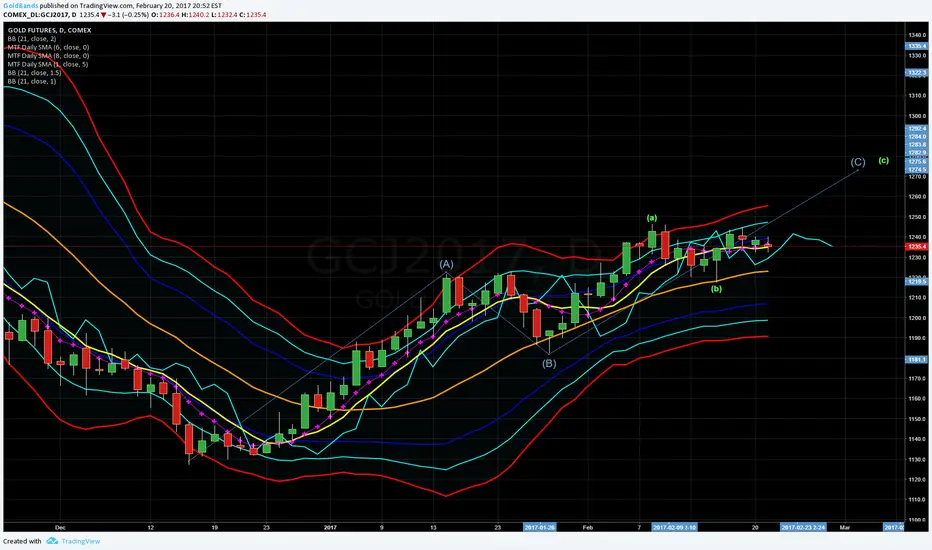Image resolution: width=932 pixels, height=550 pixels.
Task: Click the Feb label on time axis
Action: coord(588,527)
